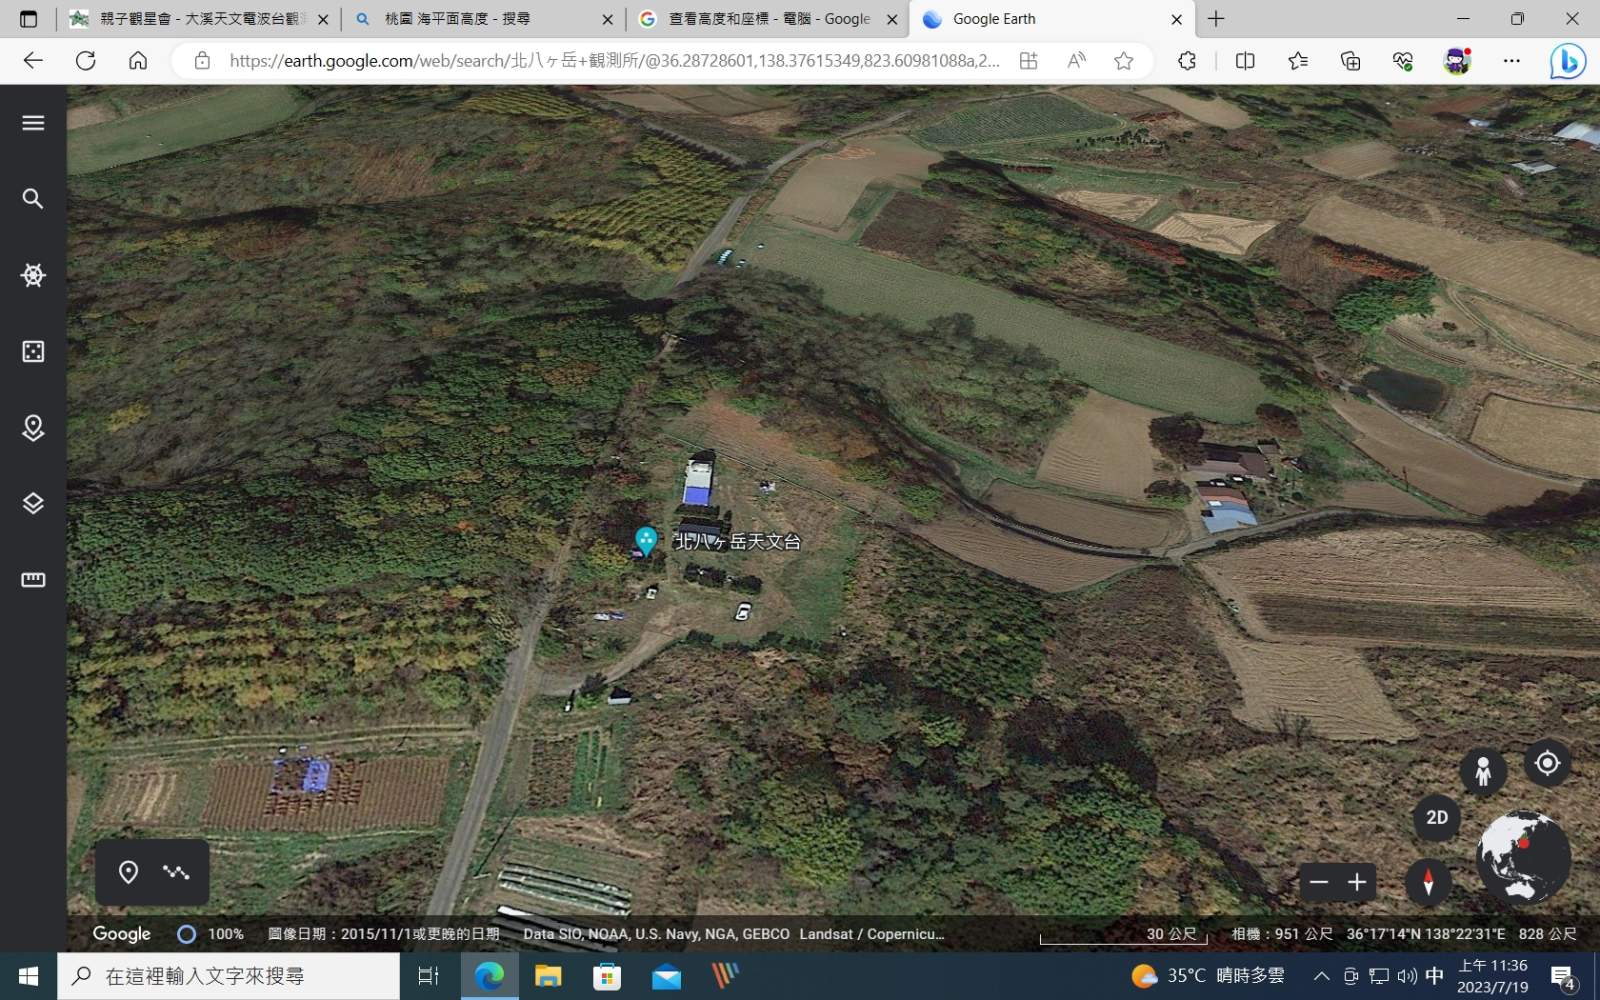The height and width of the screenshot is (1000, 1600).
Task: Open Voyager ship wheel icon
Action: 33,275
